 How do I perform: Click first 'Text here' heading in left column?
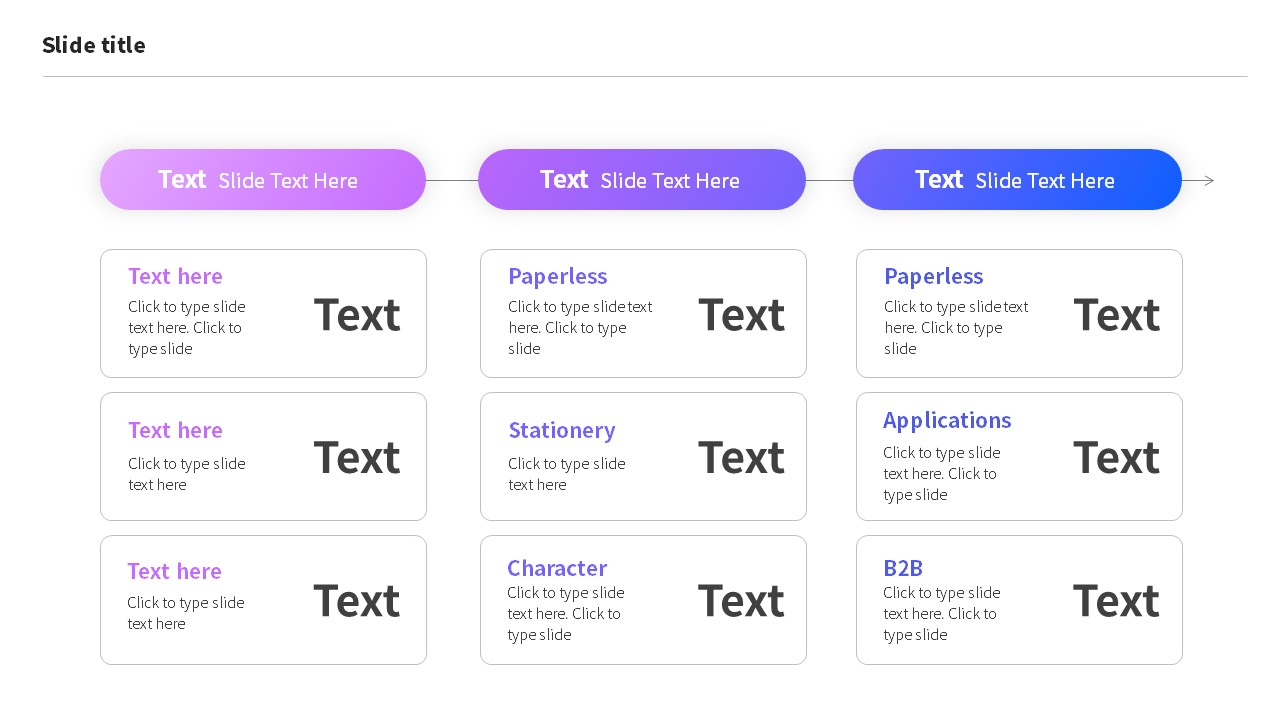pos(175,276)
